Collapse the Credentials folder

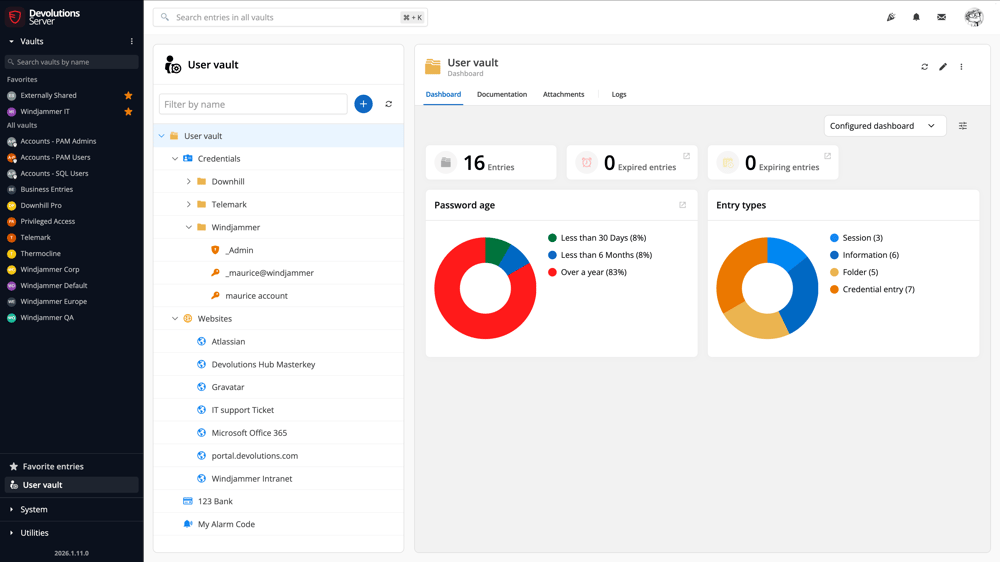tap(175, 159)
